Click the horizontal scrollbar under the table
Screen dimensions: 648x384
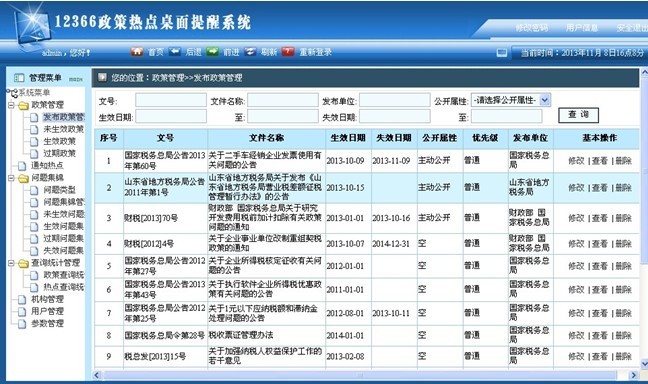coord(360,375)
